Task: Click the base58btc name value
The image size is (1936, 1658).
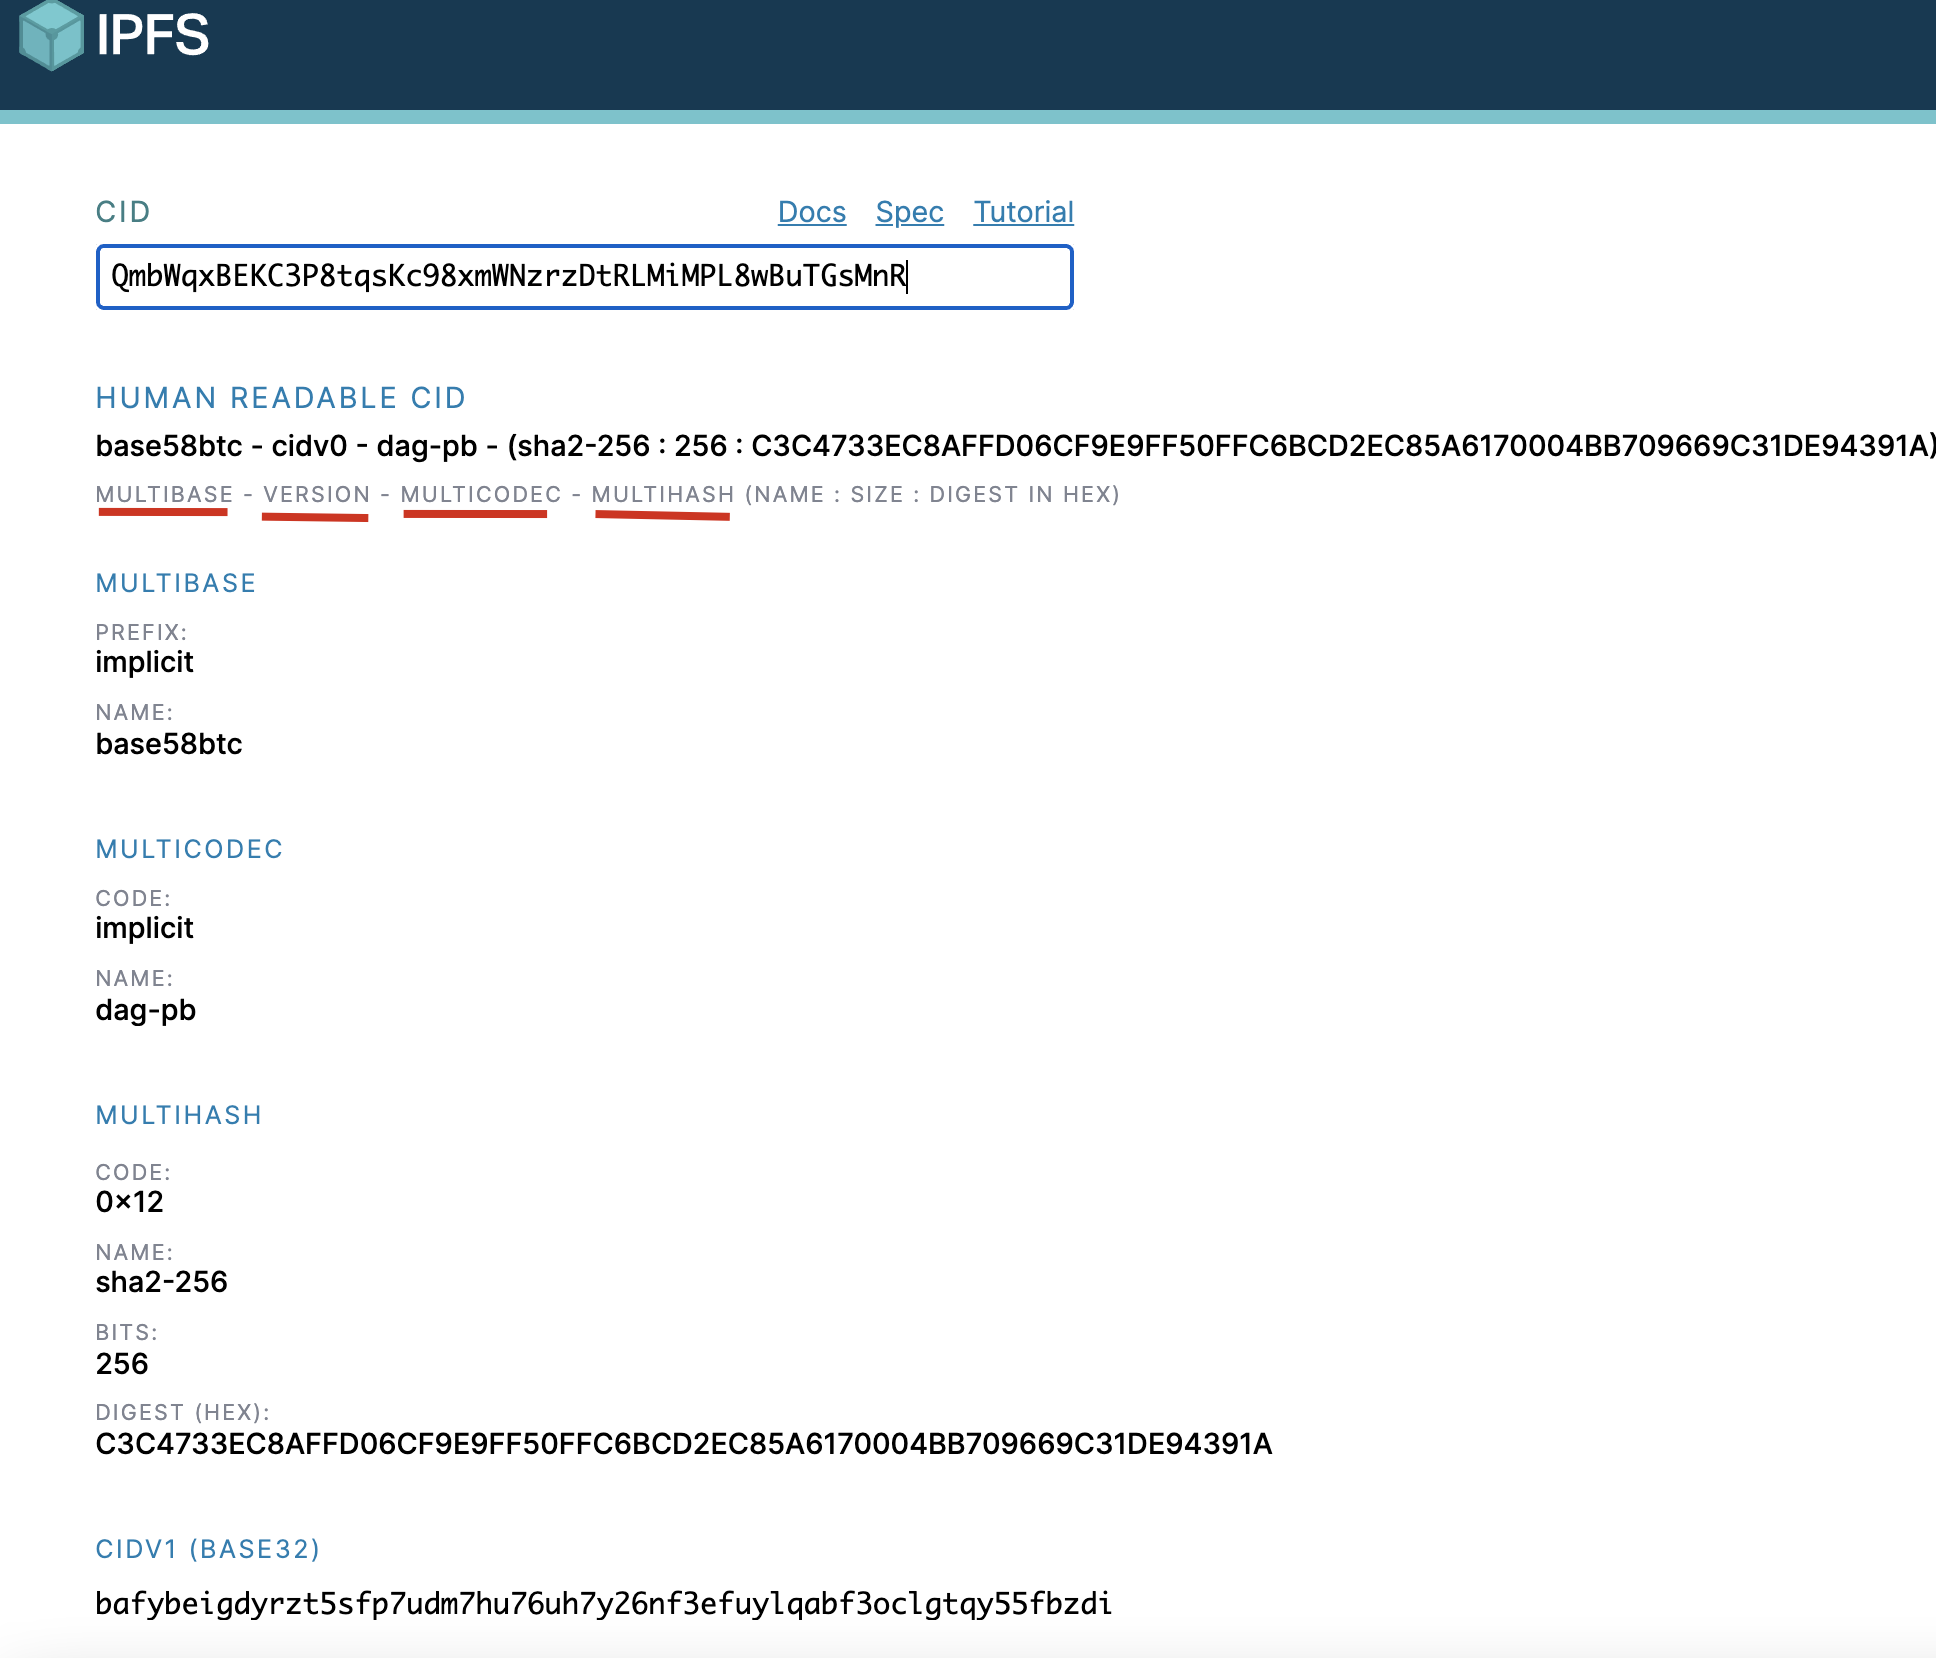Action: tap(169, 744)
